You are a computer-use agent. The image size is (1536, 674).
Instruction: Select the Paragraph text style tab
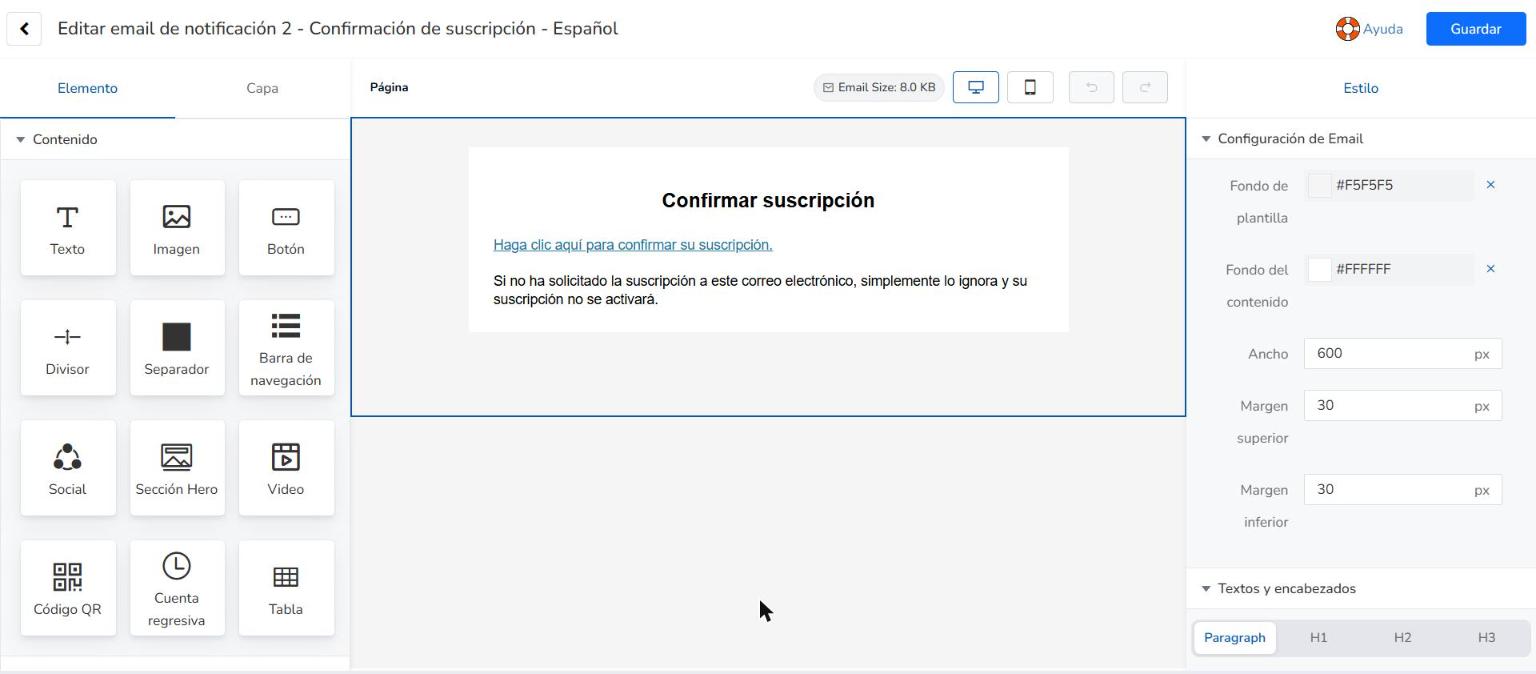pos(1235,638)
